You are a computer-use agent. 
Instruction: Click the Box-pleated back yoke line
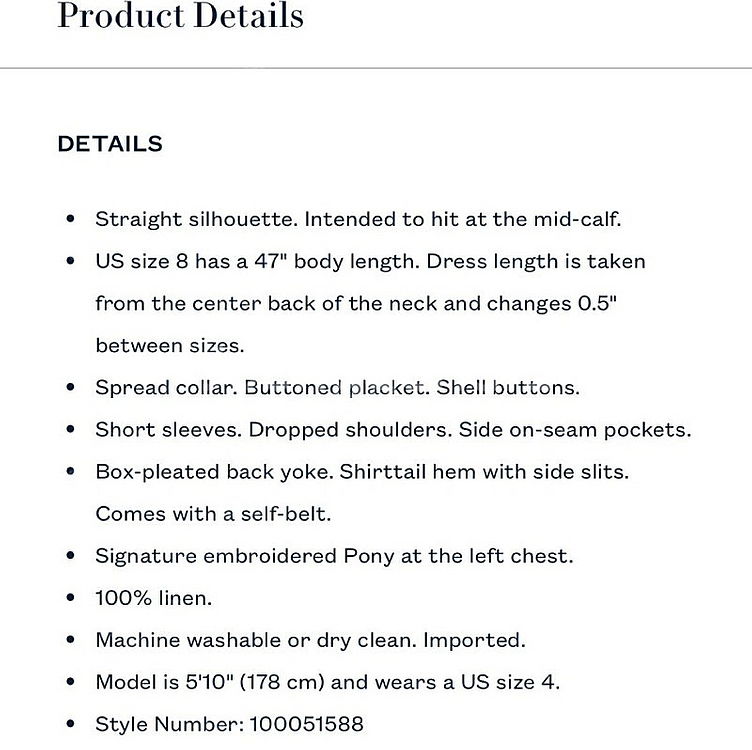coord(362,472)
